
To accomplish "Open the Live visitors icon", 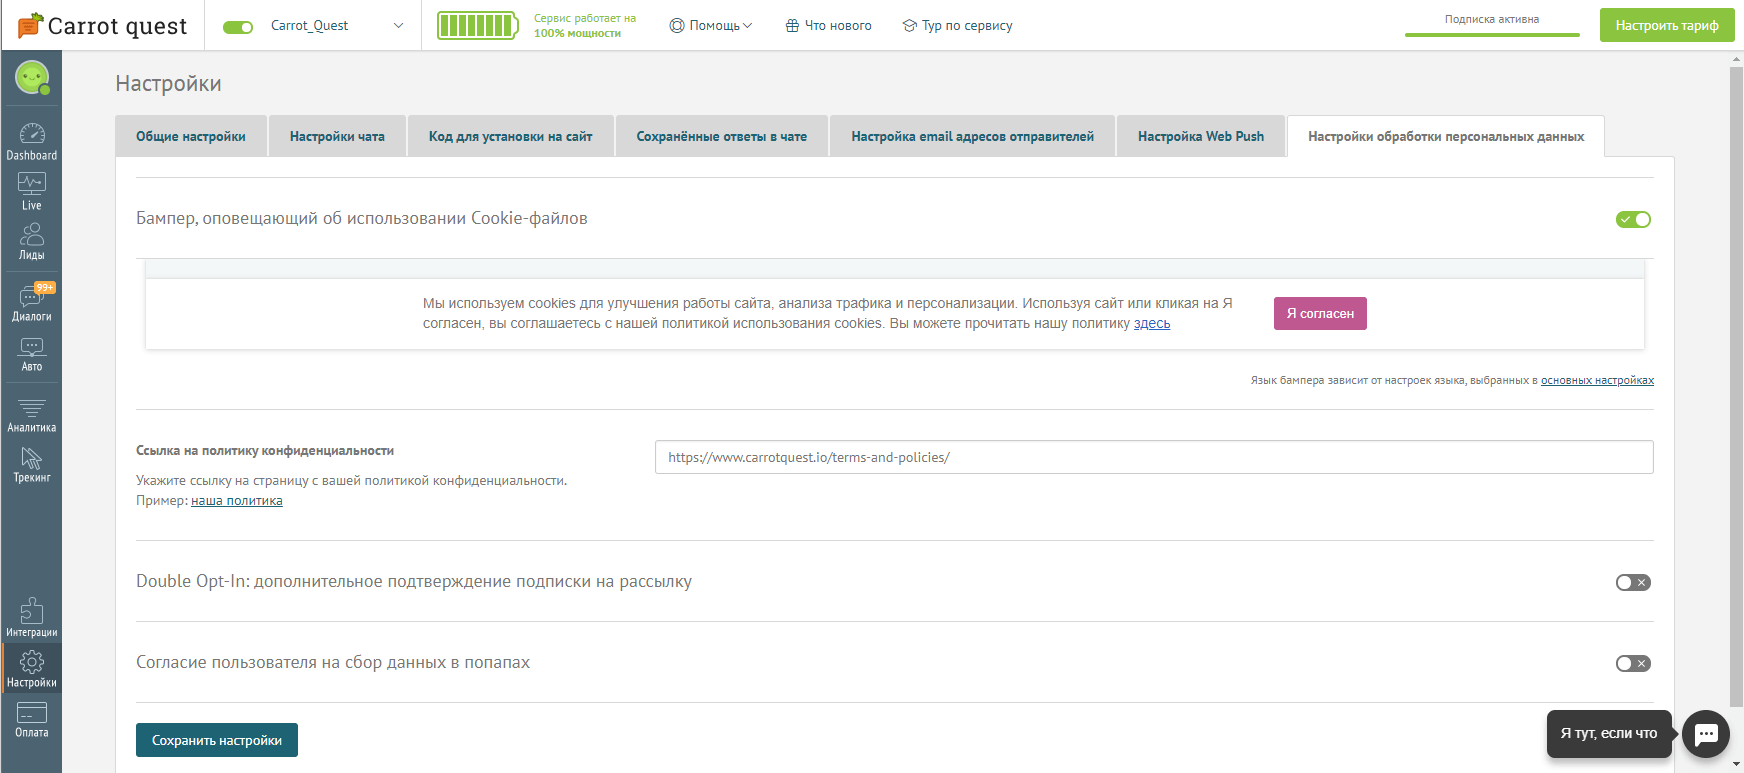I will 32,191.
